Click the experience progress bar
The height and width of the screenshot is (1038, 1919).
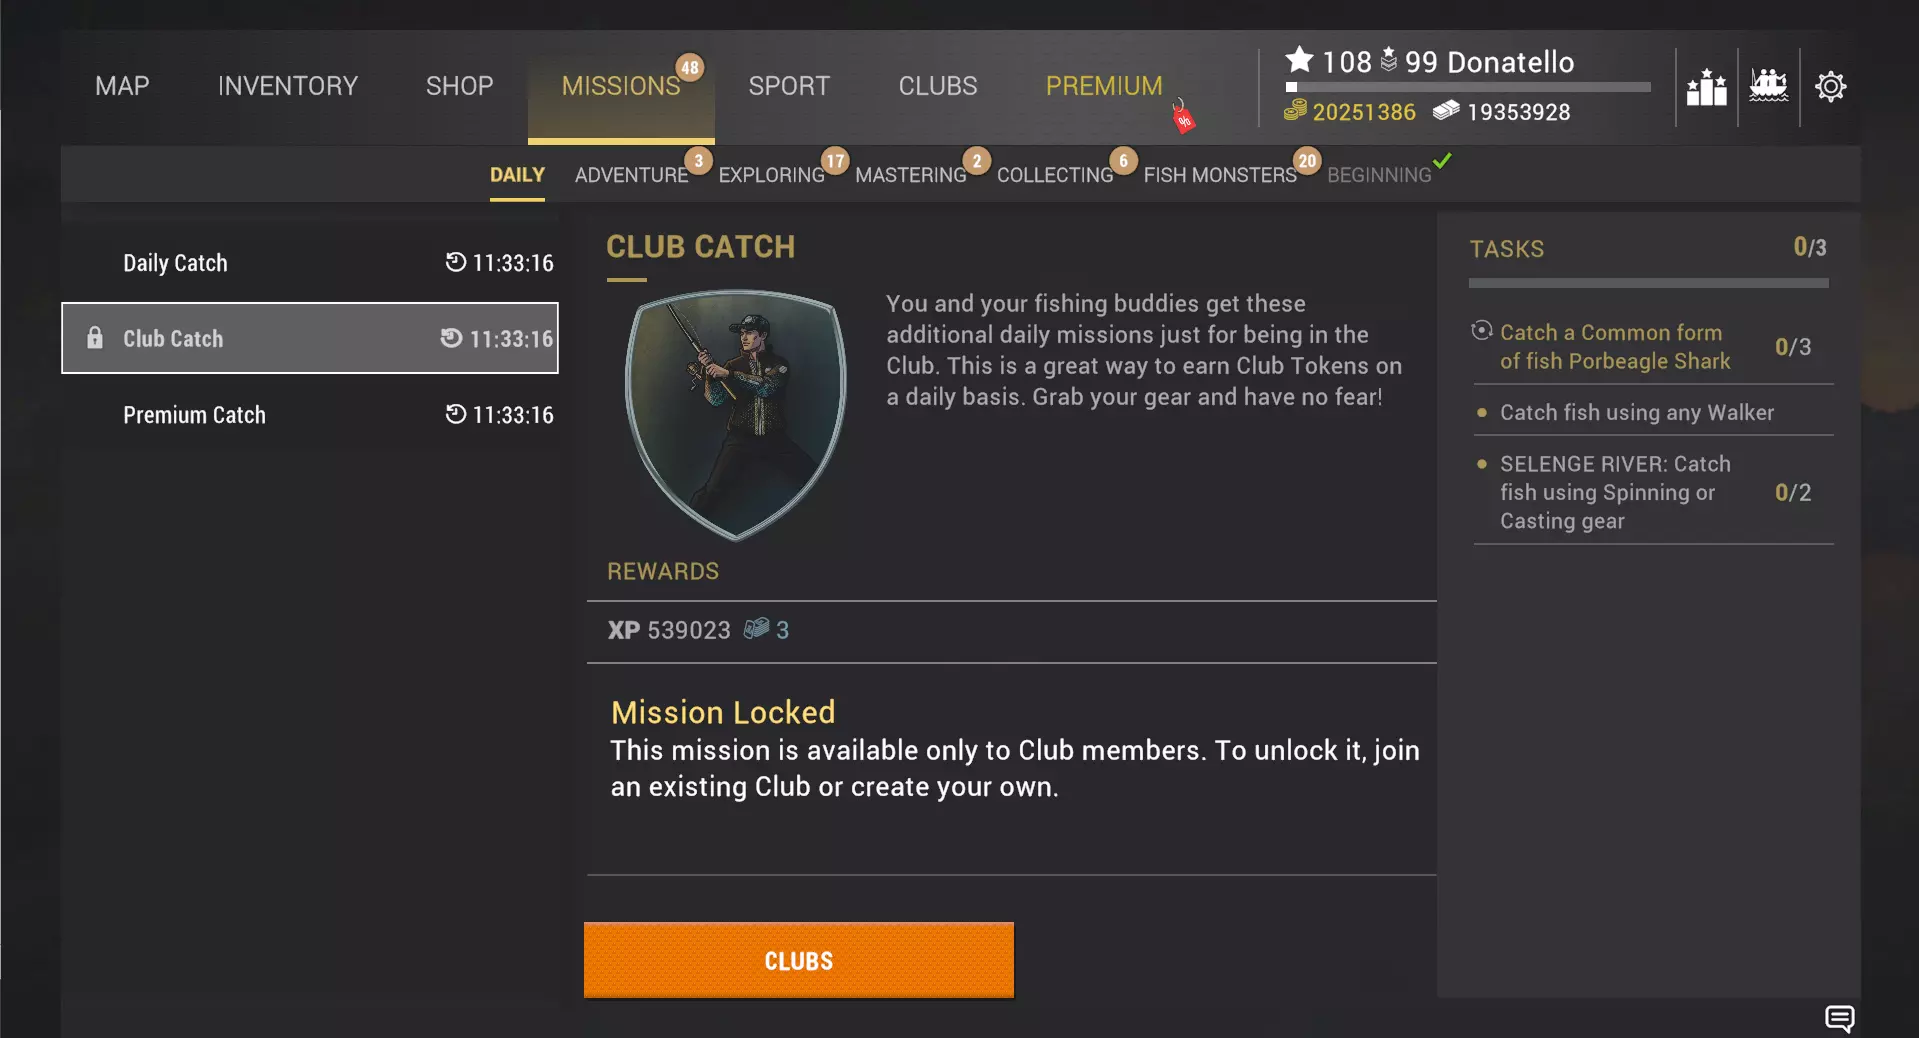[1468, 87]
